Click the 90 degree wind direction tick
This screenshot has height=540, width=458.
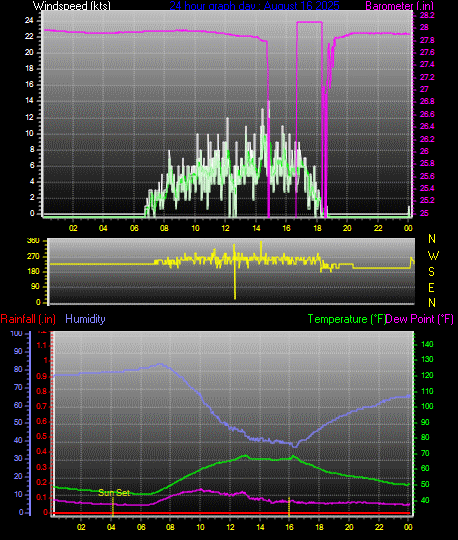click(35, 286)
